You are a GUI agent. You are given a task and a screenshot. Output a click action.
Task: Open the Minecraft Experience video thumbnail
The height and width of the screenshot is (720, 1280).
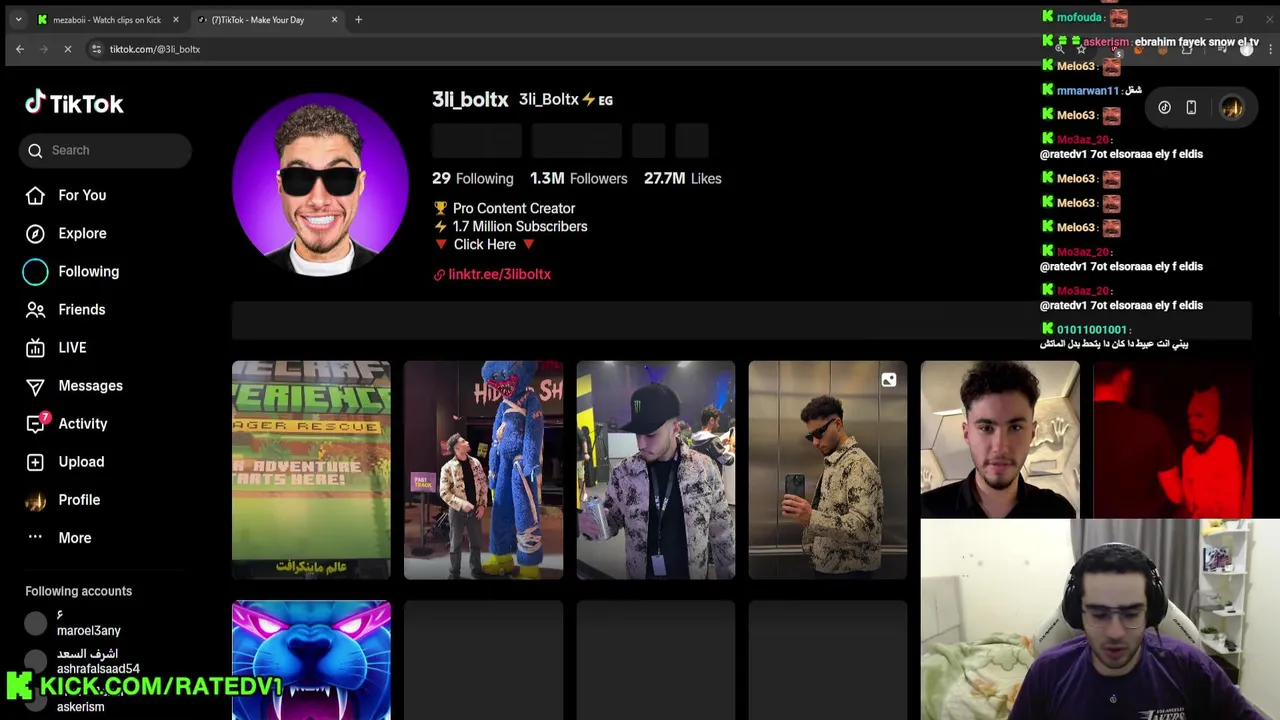(311, 470)
